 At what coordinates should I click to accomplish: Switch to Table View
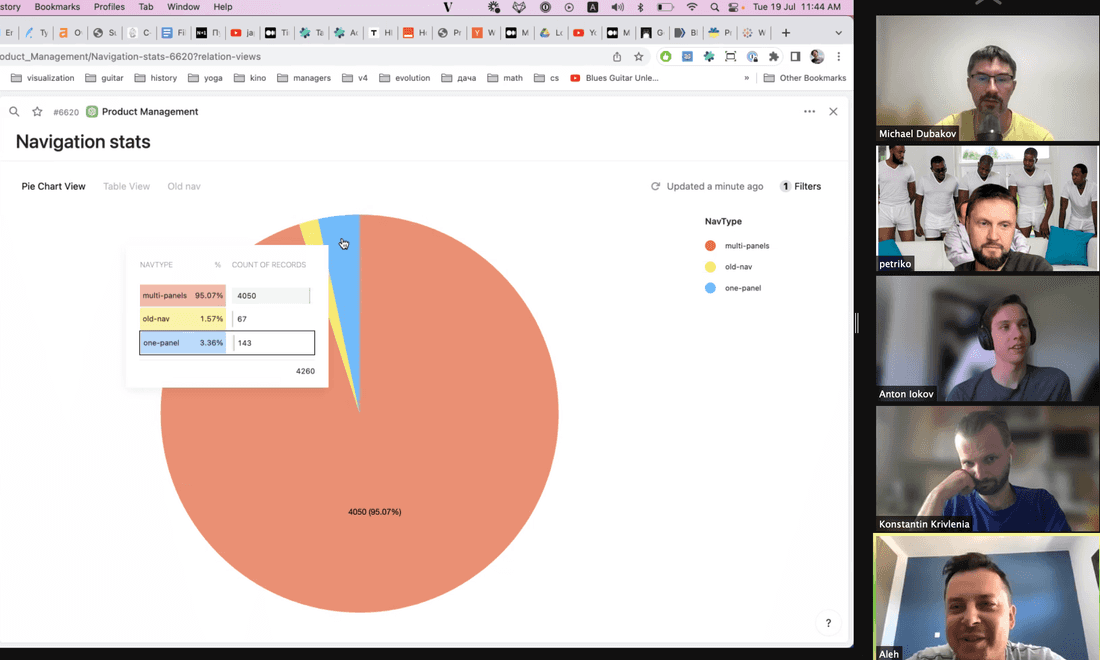pyautogui.click(x=126, y=186)
